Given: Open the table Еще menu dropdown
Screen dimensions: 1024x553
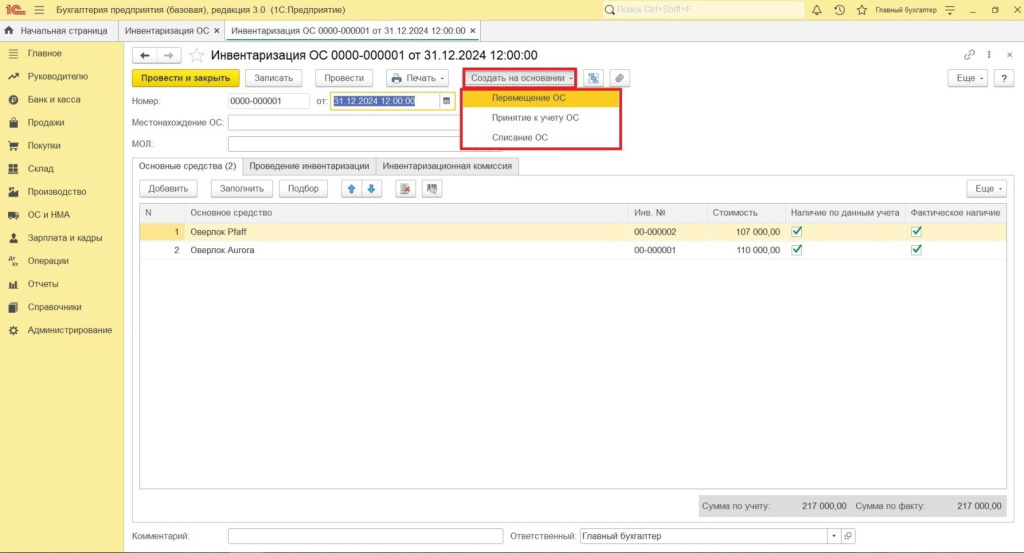Looking at the screenshot, I should pos(986,189).
